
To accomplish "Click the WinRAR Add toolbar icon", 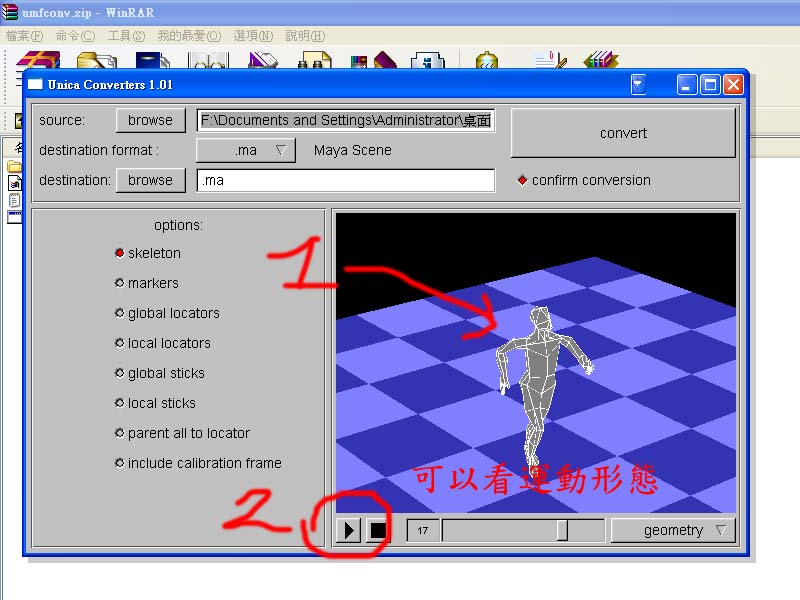I will 38,60.
